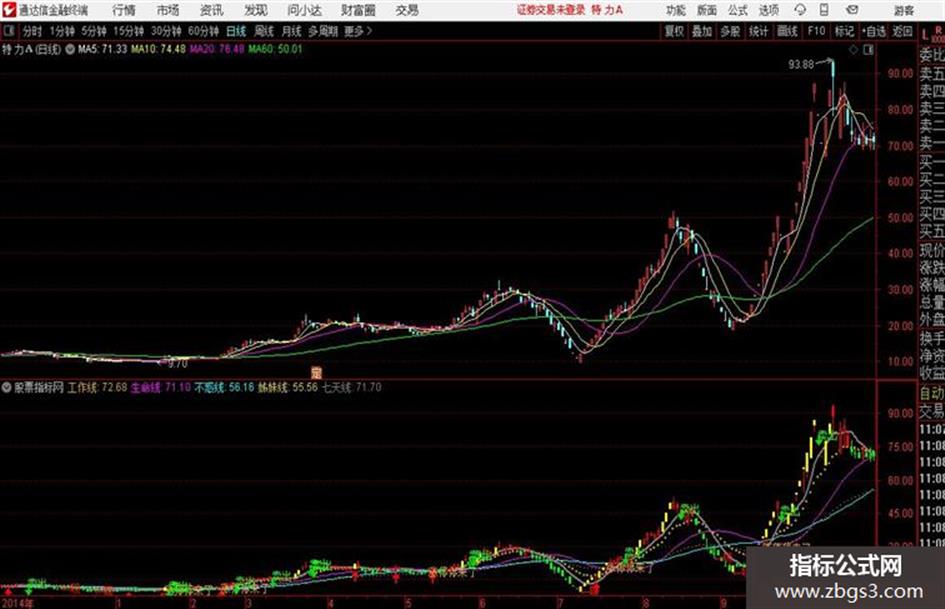Screen dimensions: 945x609
Task: Open the 行情 menu
Action: pyautogui.click(x=124, y=10)
